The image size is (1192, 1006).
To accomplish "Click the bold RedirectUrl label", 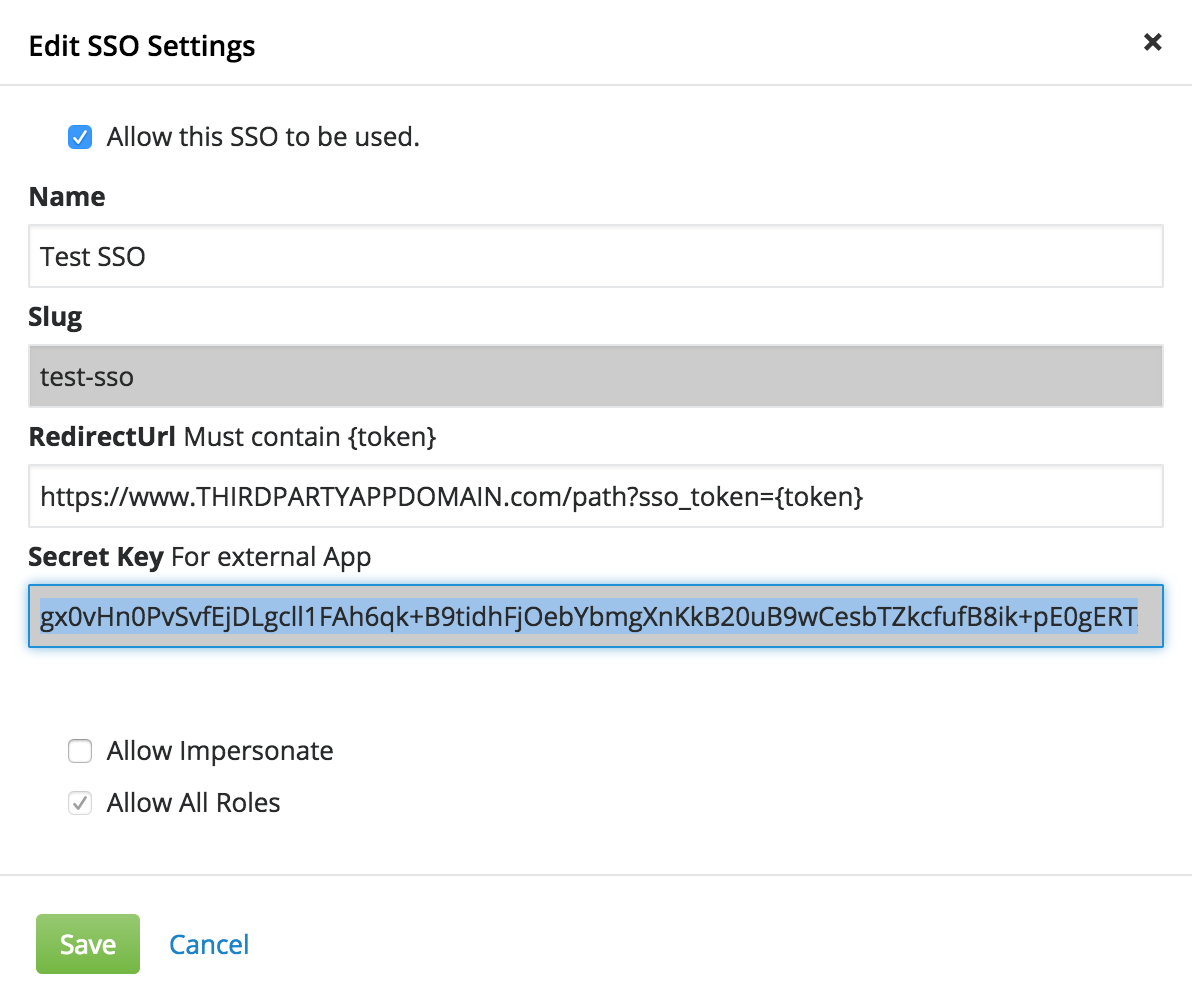I will 102,437.
